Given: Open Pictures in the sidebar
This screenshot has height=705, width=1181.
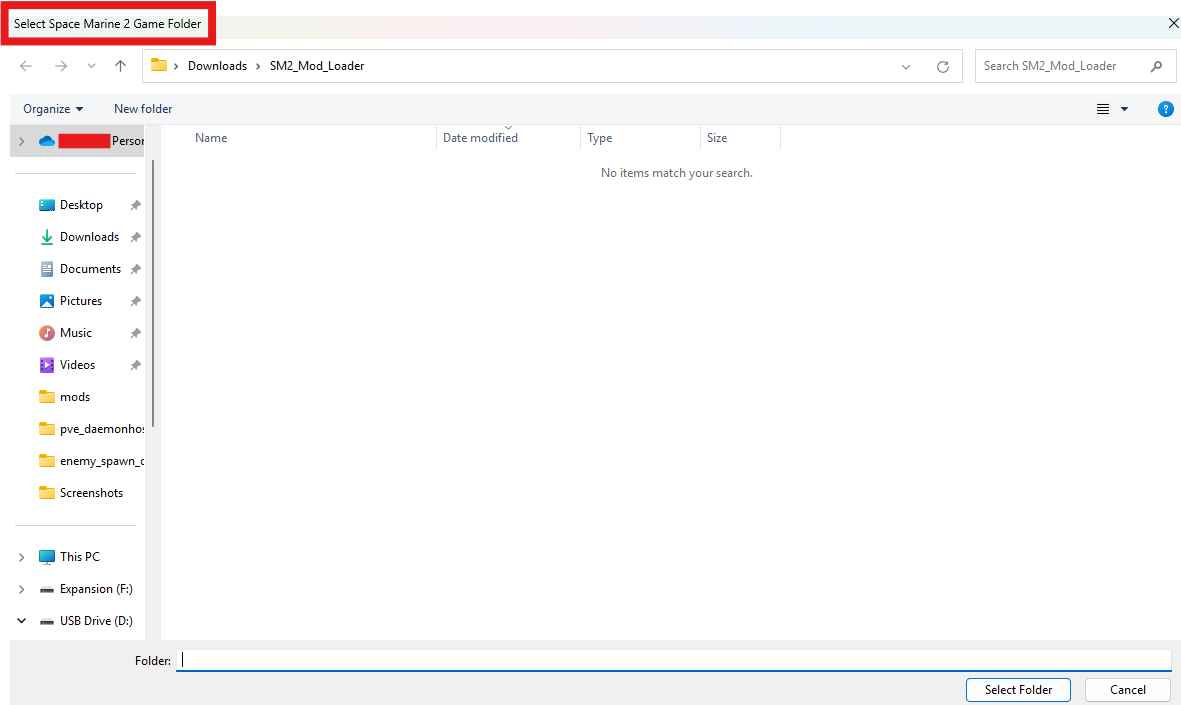Looking at the screenshot, I should coord(81,301).
